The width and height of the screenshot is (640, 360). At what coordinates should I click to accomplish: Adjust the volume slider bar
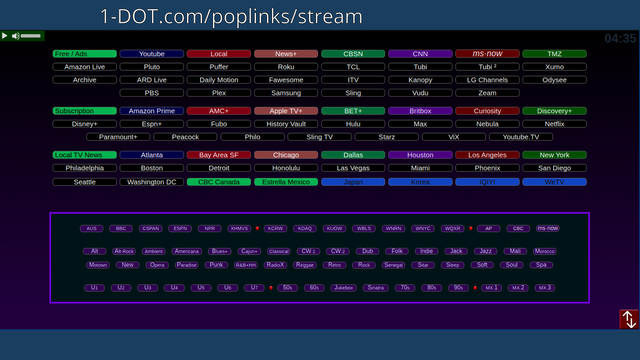pyautogui.click(x=31, y=36)
